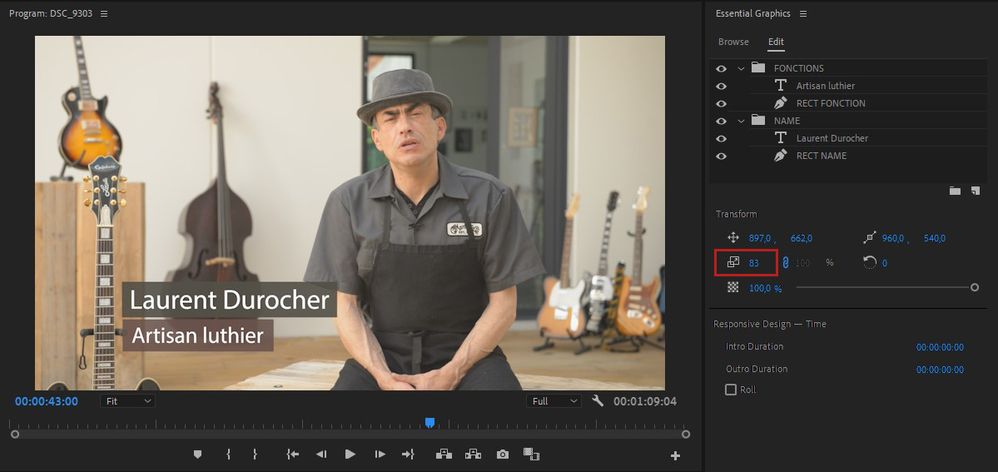Click the FONCTIONS group folder name

[x=798, y=68]
